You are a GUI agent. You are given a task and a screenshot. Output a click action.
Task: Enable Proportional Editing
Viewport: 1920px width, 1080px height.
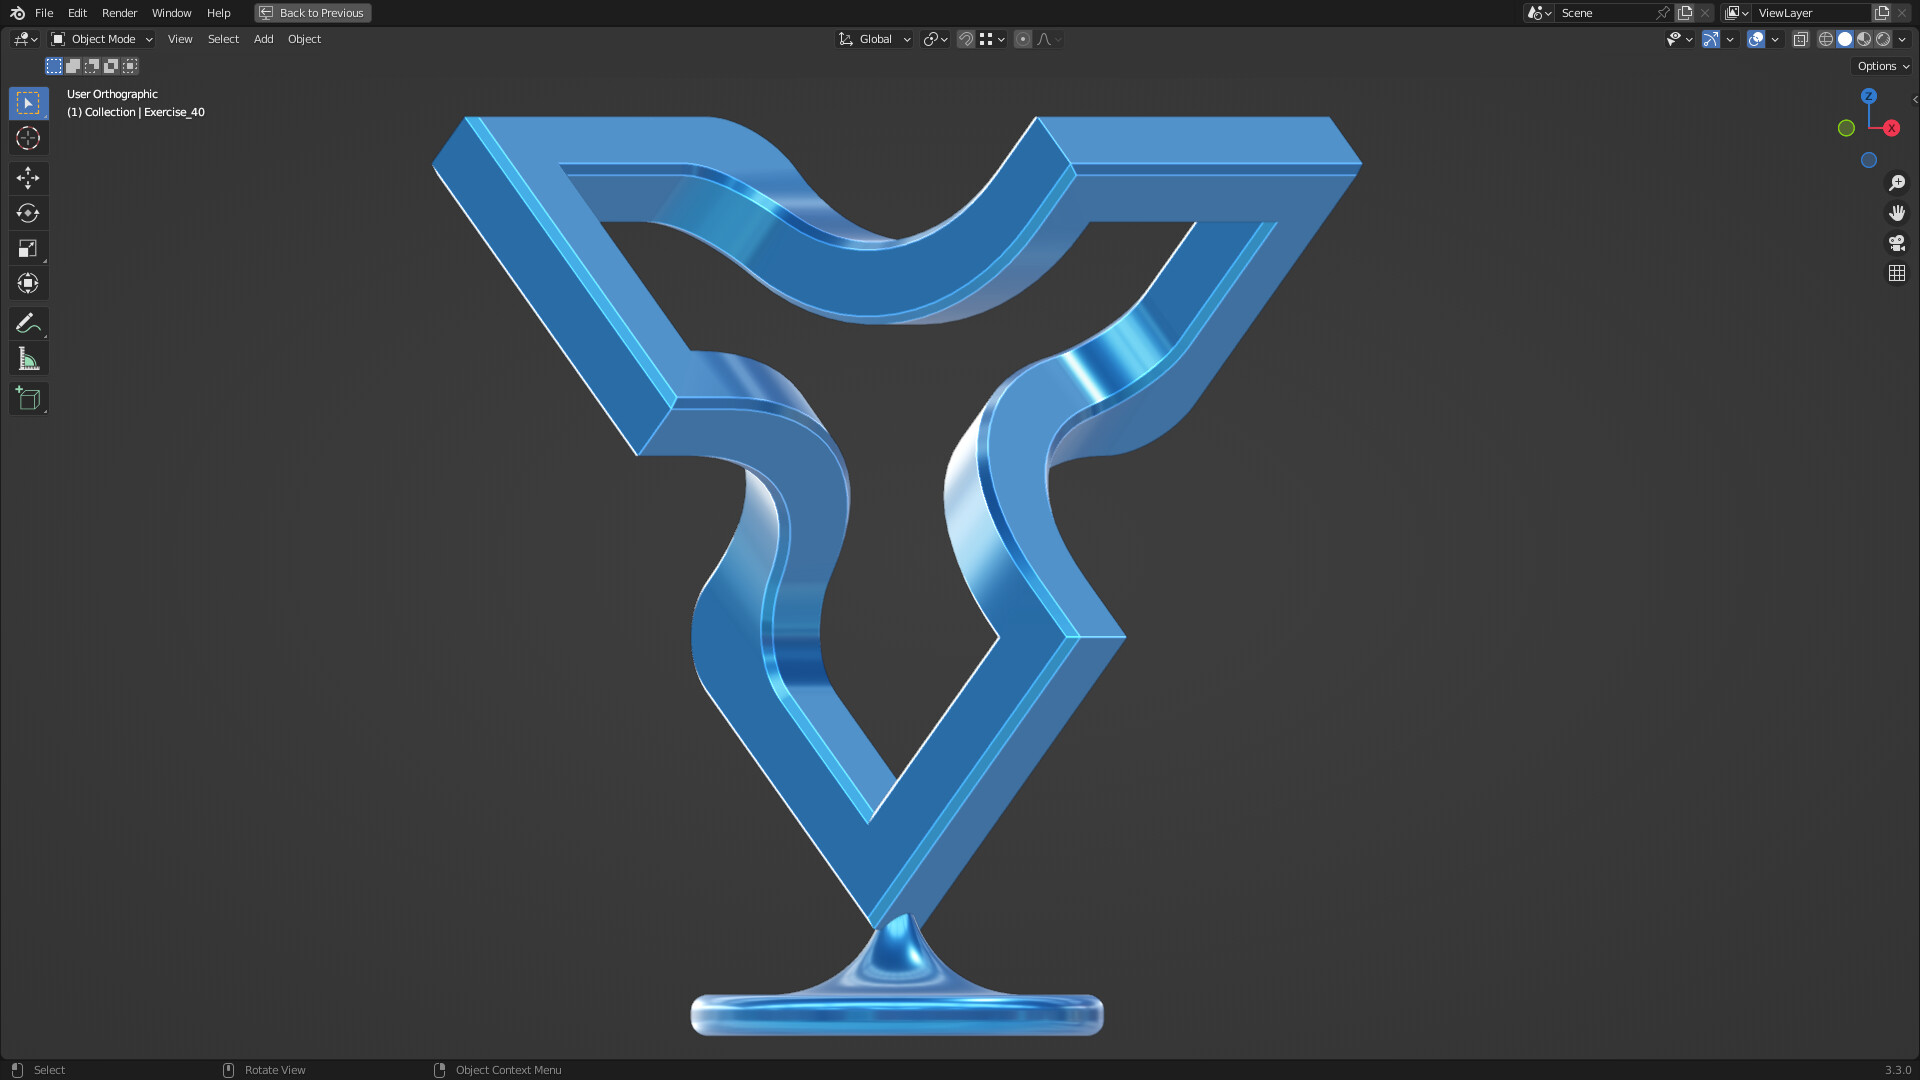(1022, 39)
